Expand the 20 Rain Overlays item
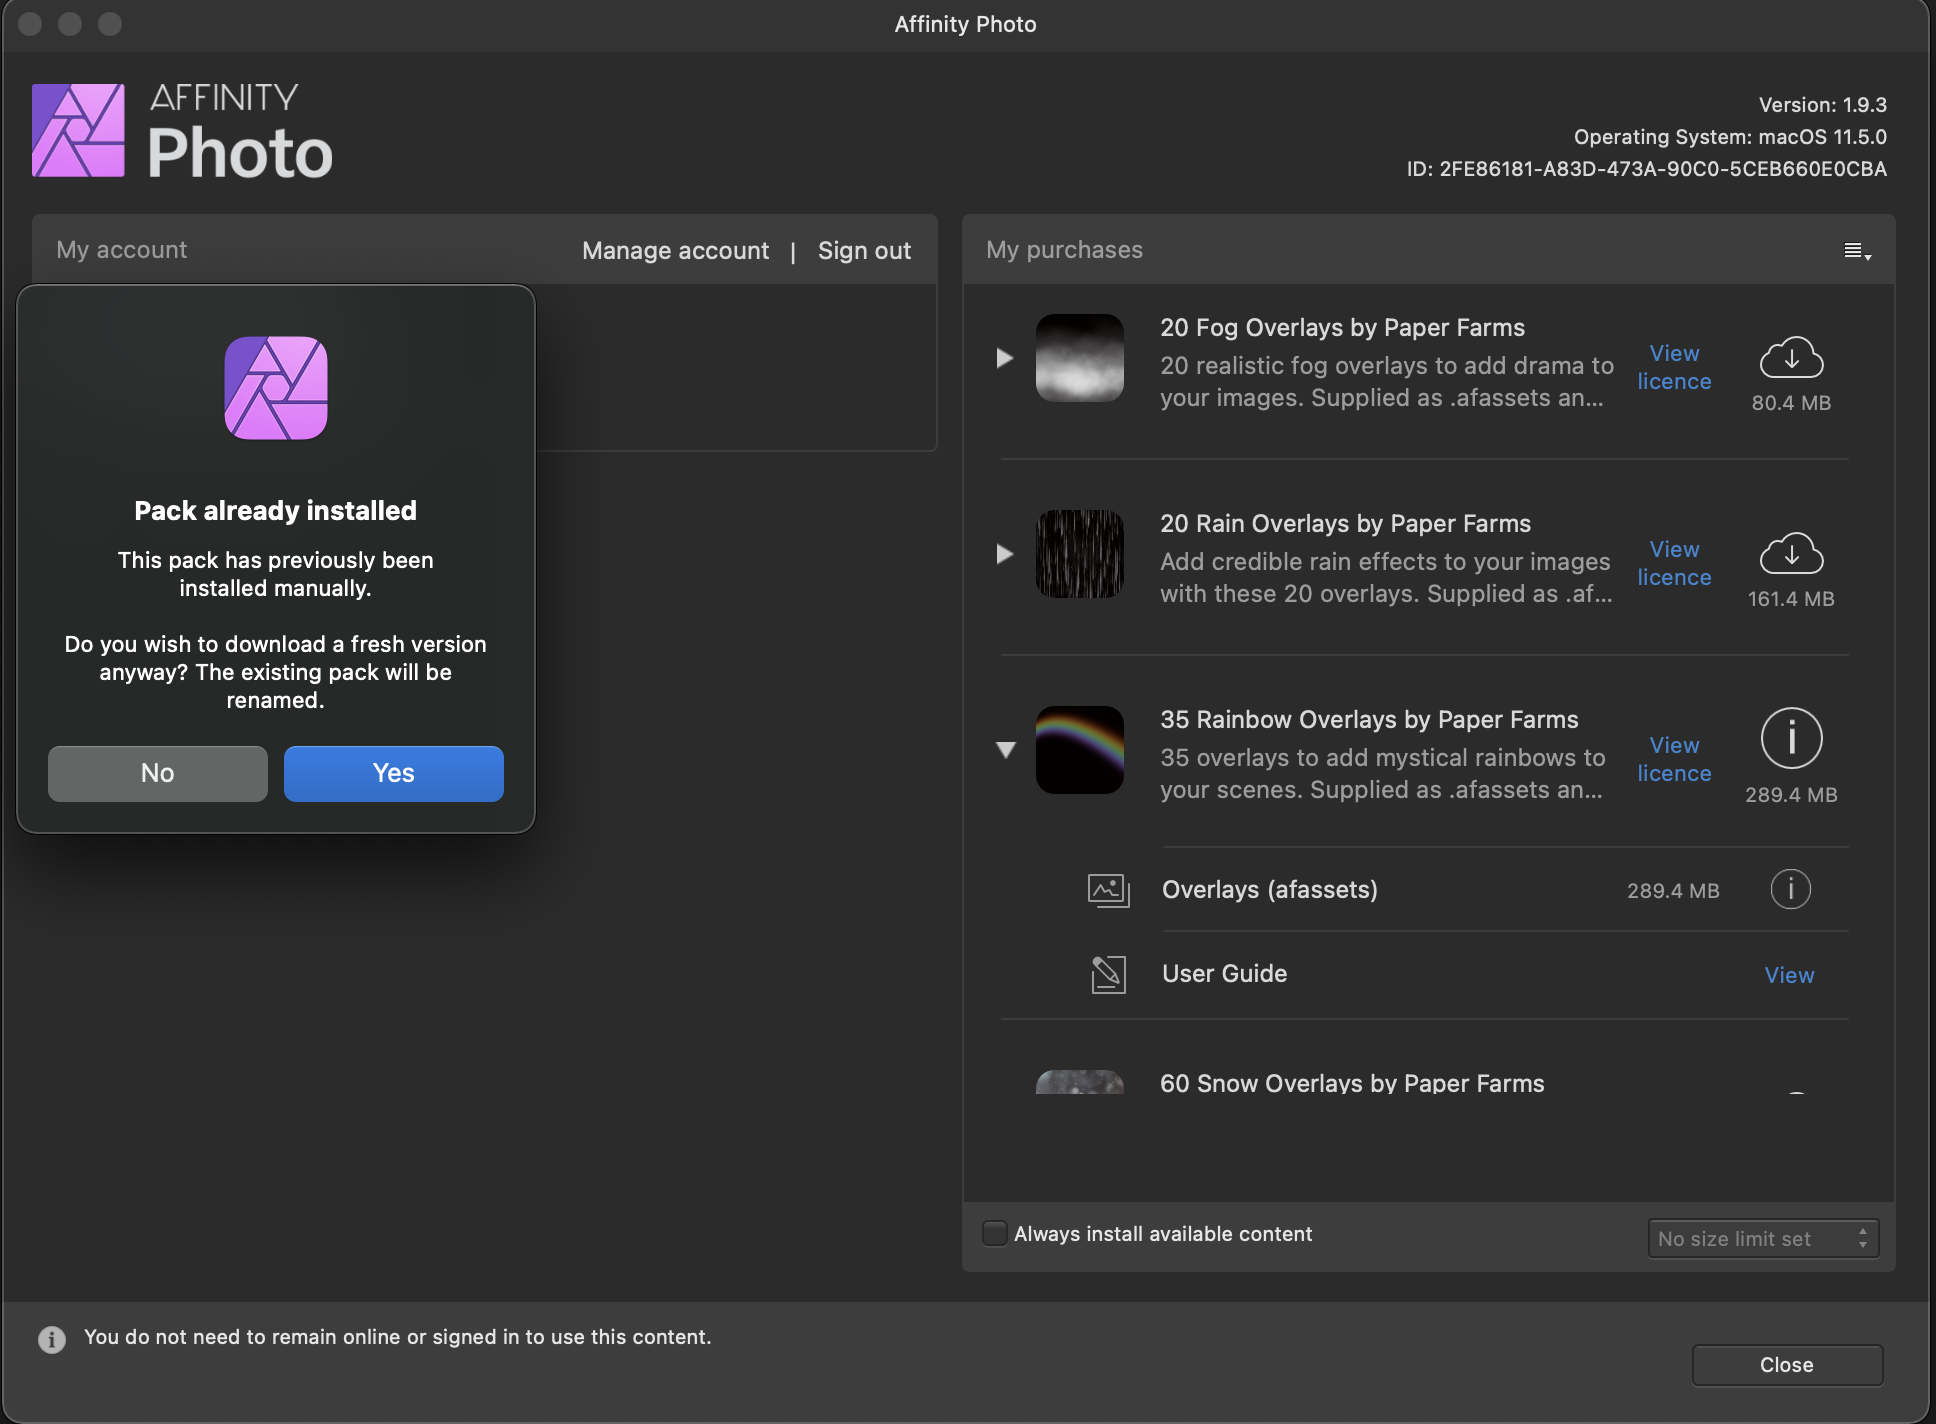The height and width of the screenshot is (1424, 1936). pyautogui.click(x=1005, y=554)
